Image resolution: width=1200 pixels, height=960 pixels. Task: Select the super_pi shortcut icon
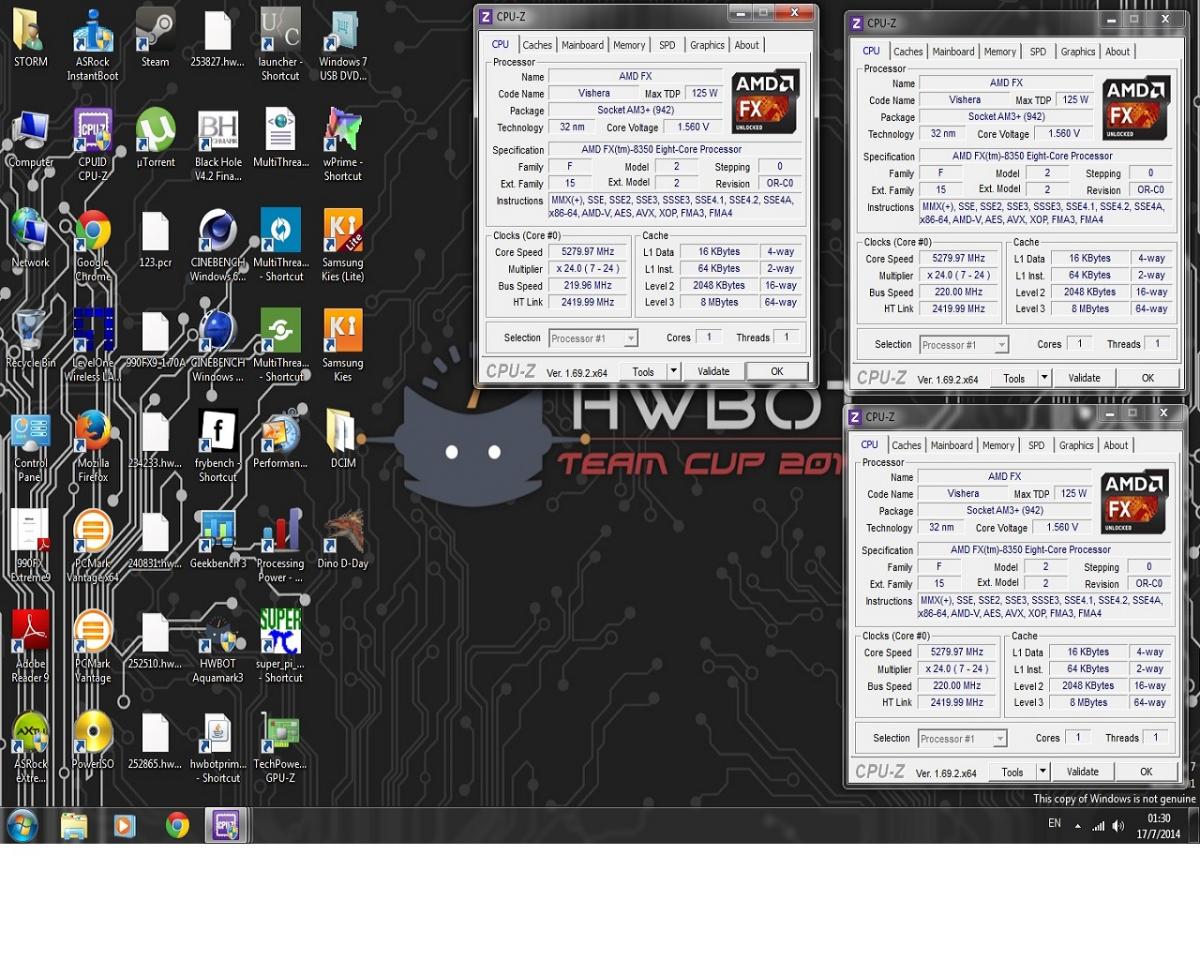coord(280,647)
